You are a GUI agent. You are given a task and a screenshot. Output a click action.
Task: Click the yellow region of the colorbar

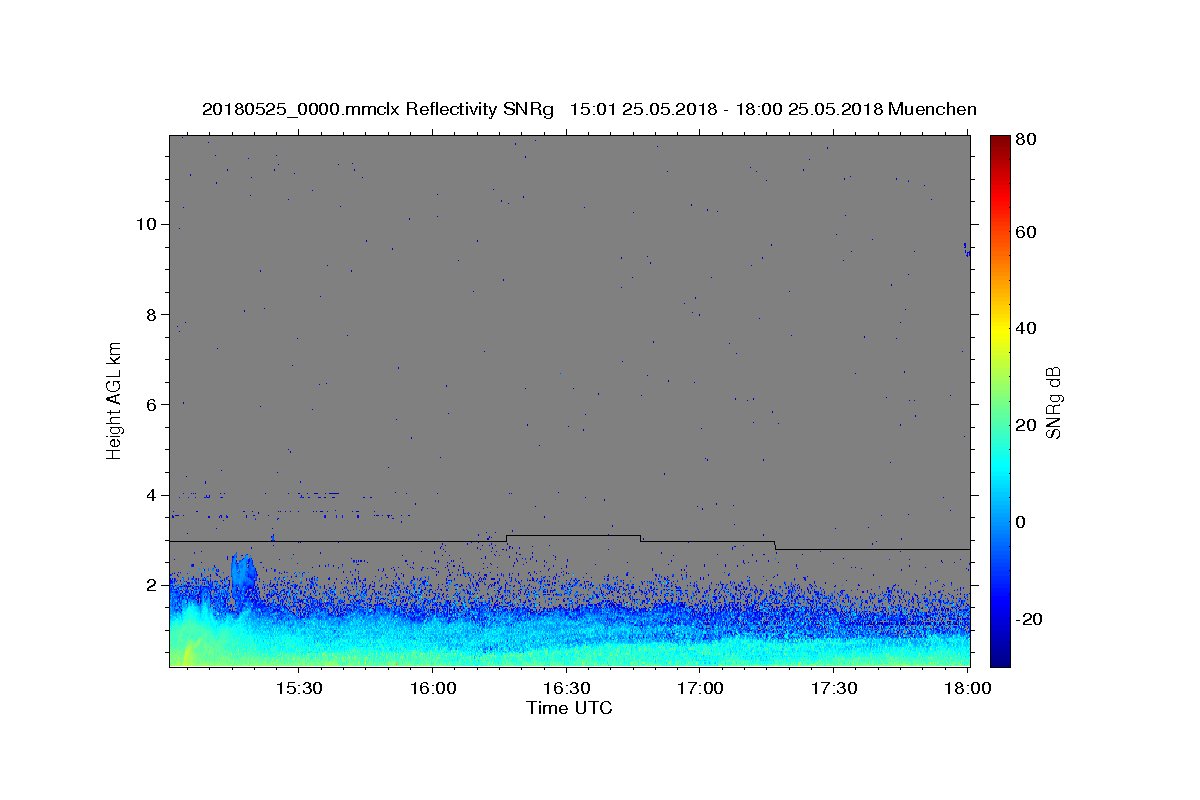click(x=1000, y=330)
